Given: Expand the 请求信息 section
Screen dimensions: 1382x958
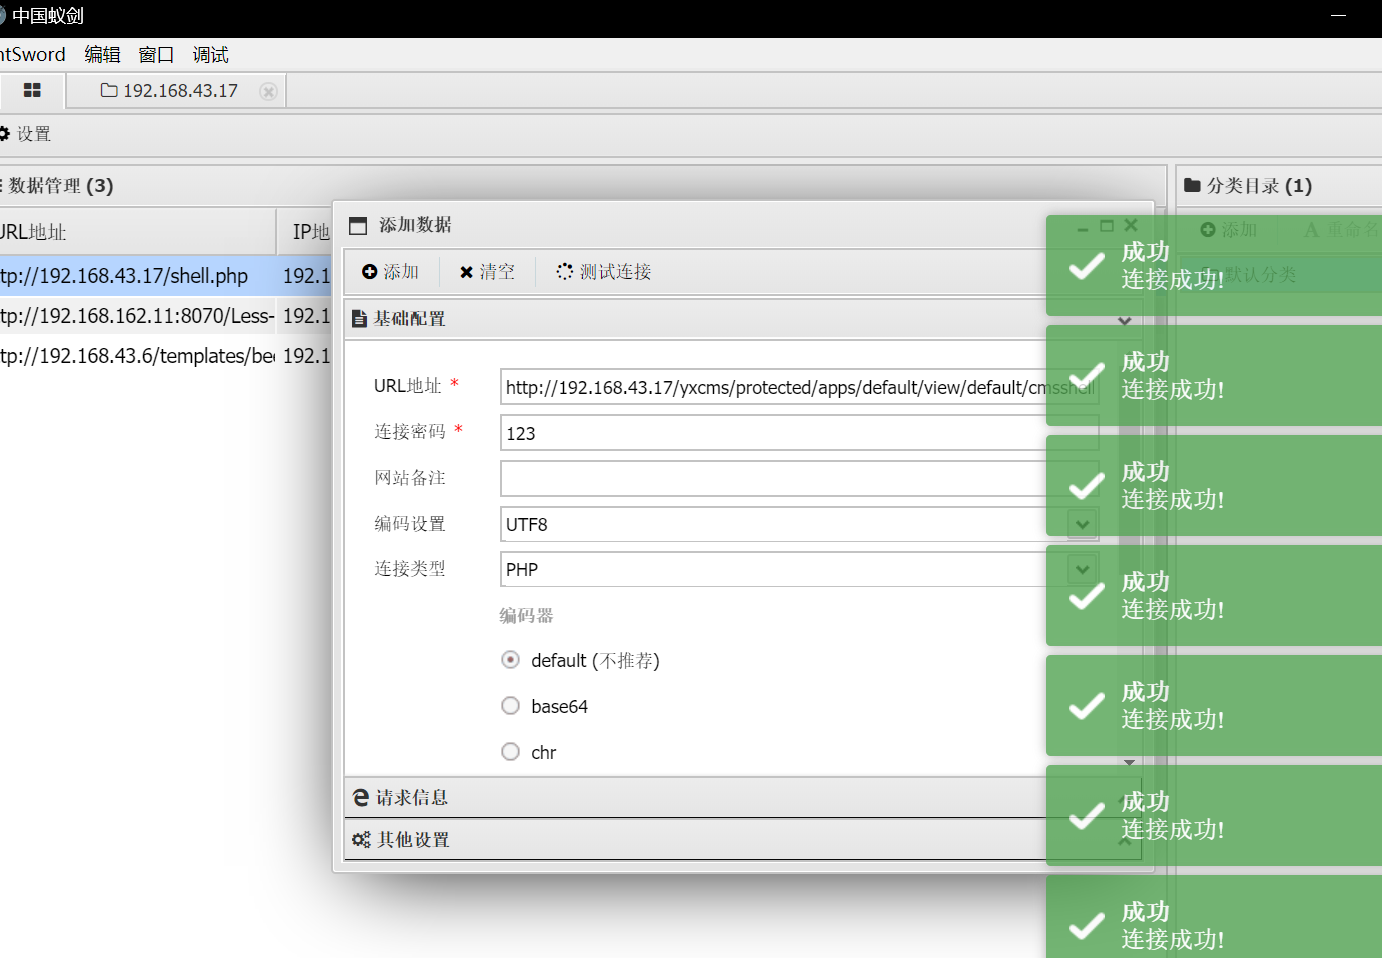Looking at the screenshot, I should tap(743, 798).
